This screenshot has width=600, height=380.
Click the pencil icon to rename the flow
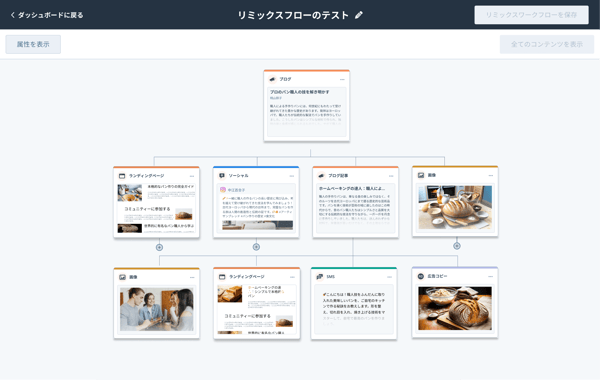359,15
